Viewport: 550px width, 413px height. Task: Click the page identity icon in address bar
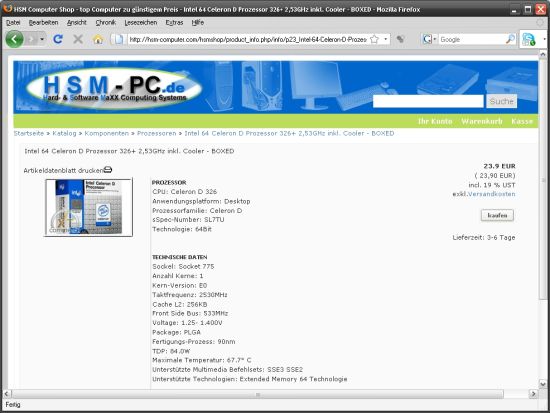(119, 39)
